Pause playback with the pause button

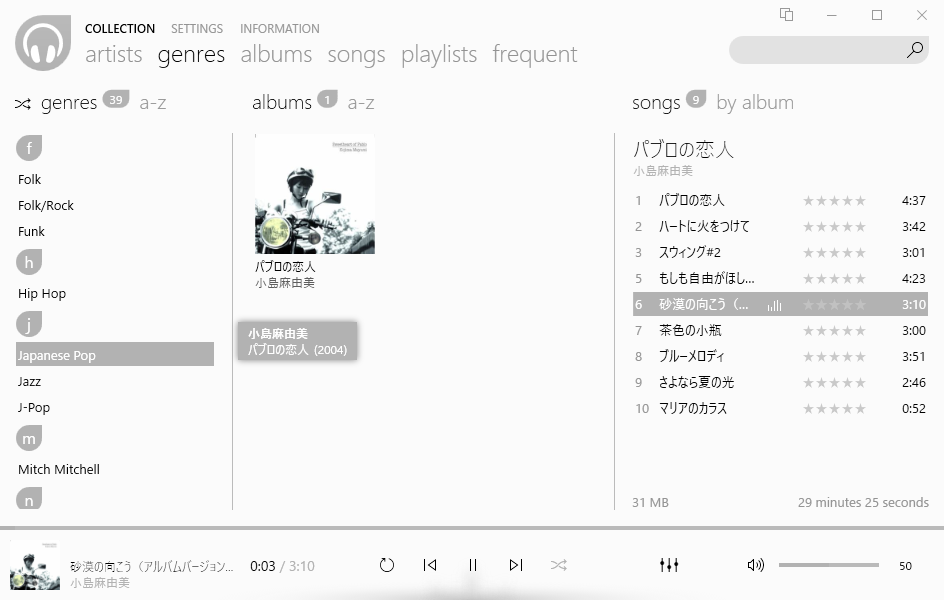click(473, 565)
